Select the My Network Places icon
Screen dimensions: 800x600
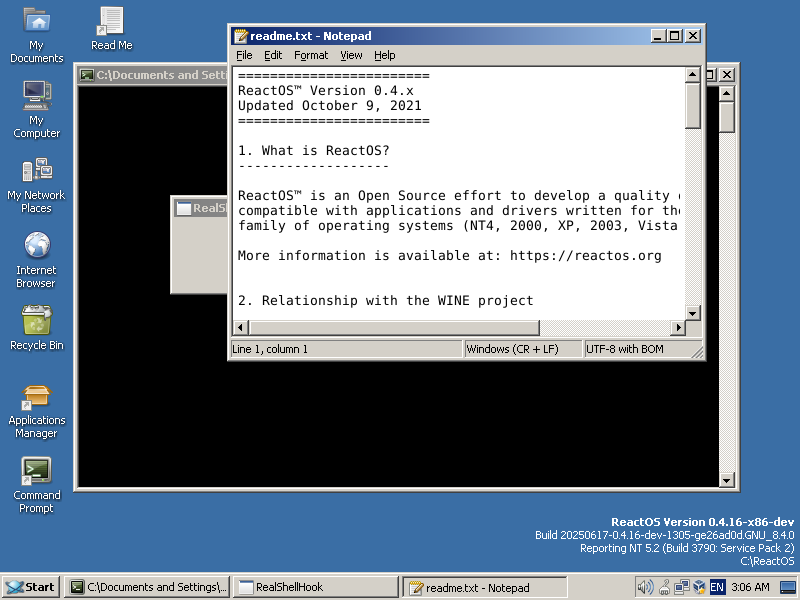36,185
